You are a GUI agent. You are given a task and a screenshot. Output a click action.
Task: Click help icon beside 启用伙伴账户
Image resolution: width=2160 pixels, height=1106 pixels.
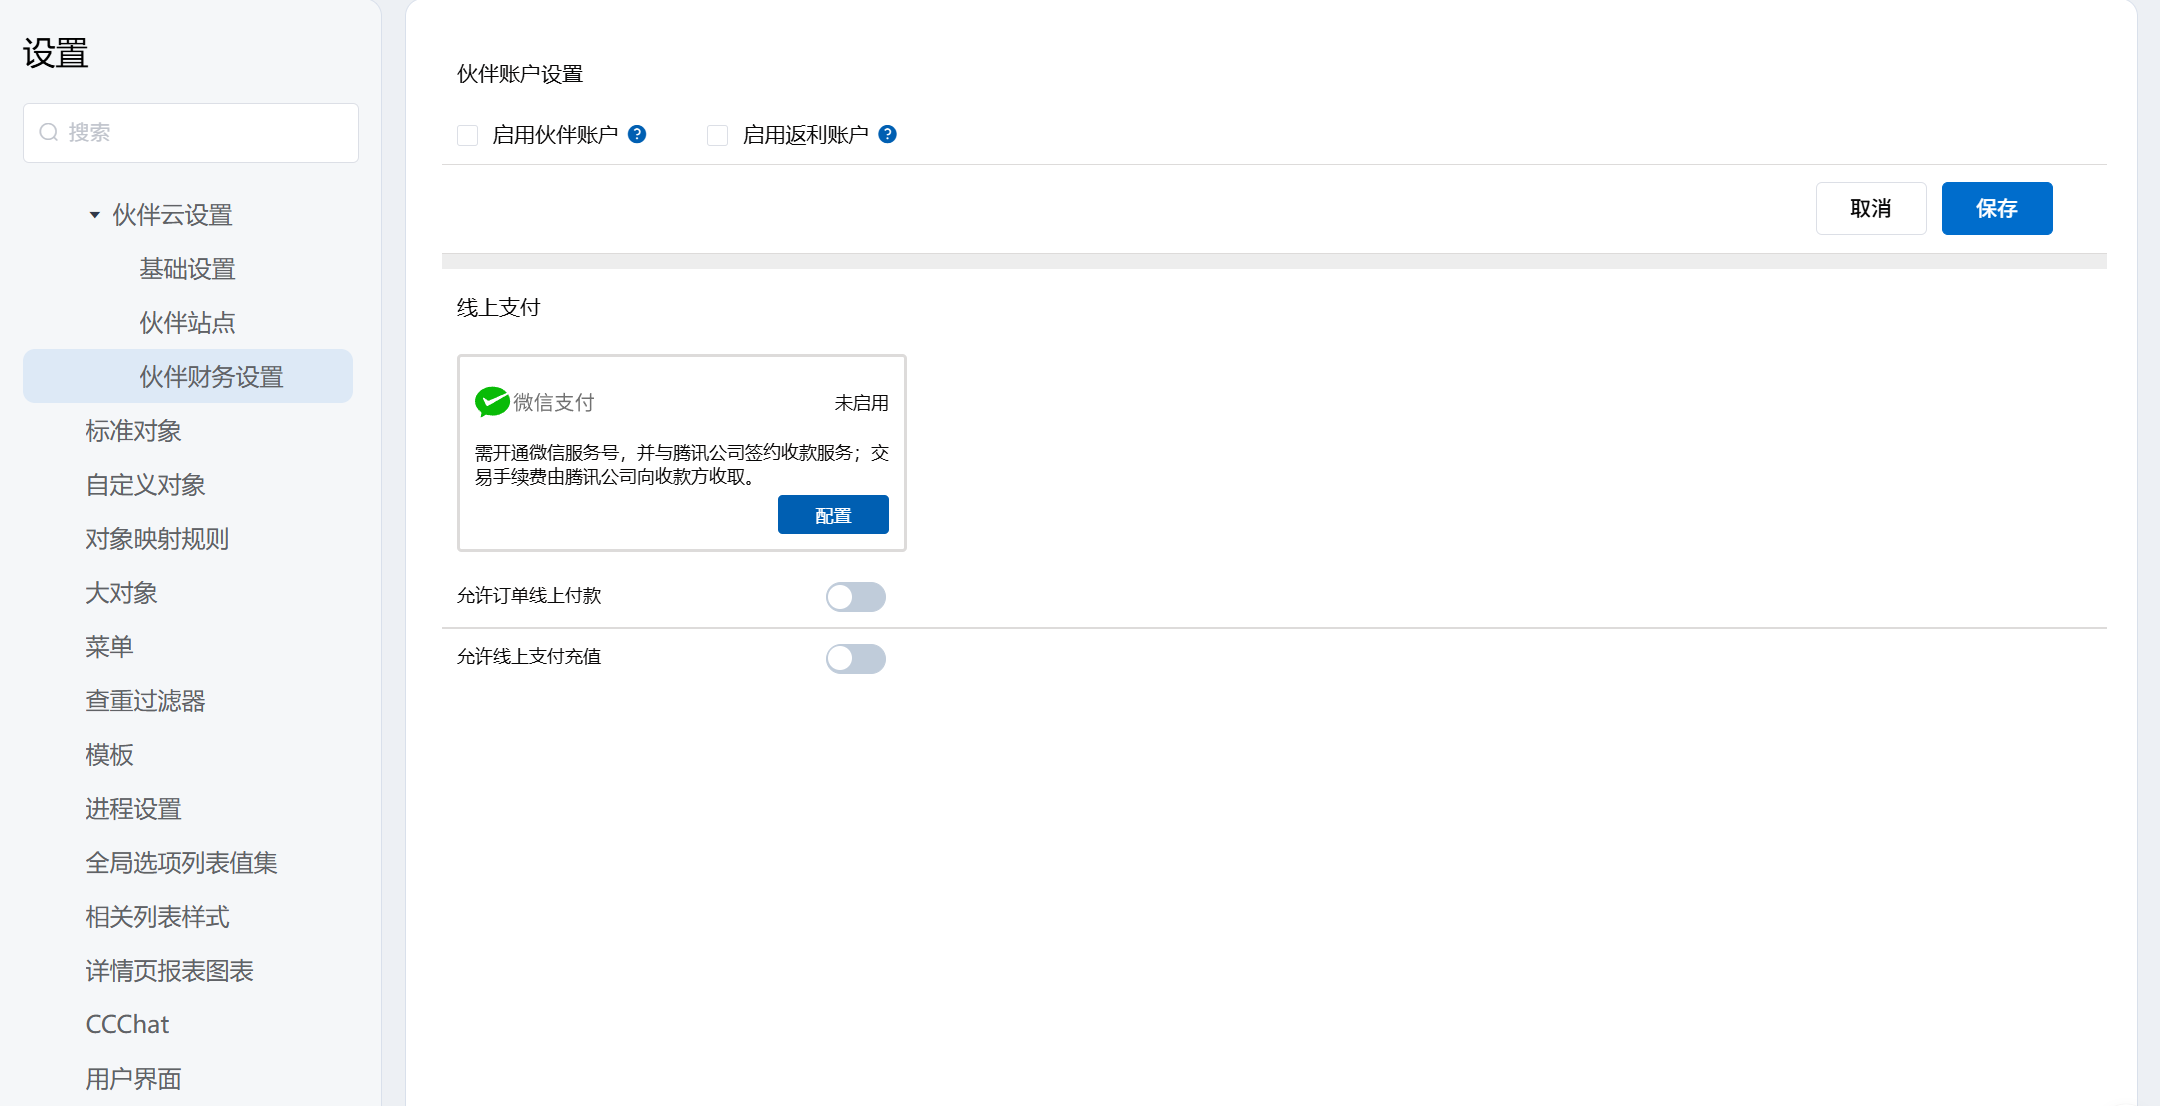point(637,134)
